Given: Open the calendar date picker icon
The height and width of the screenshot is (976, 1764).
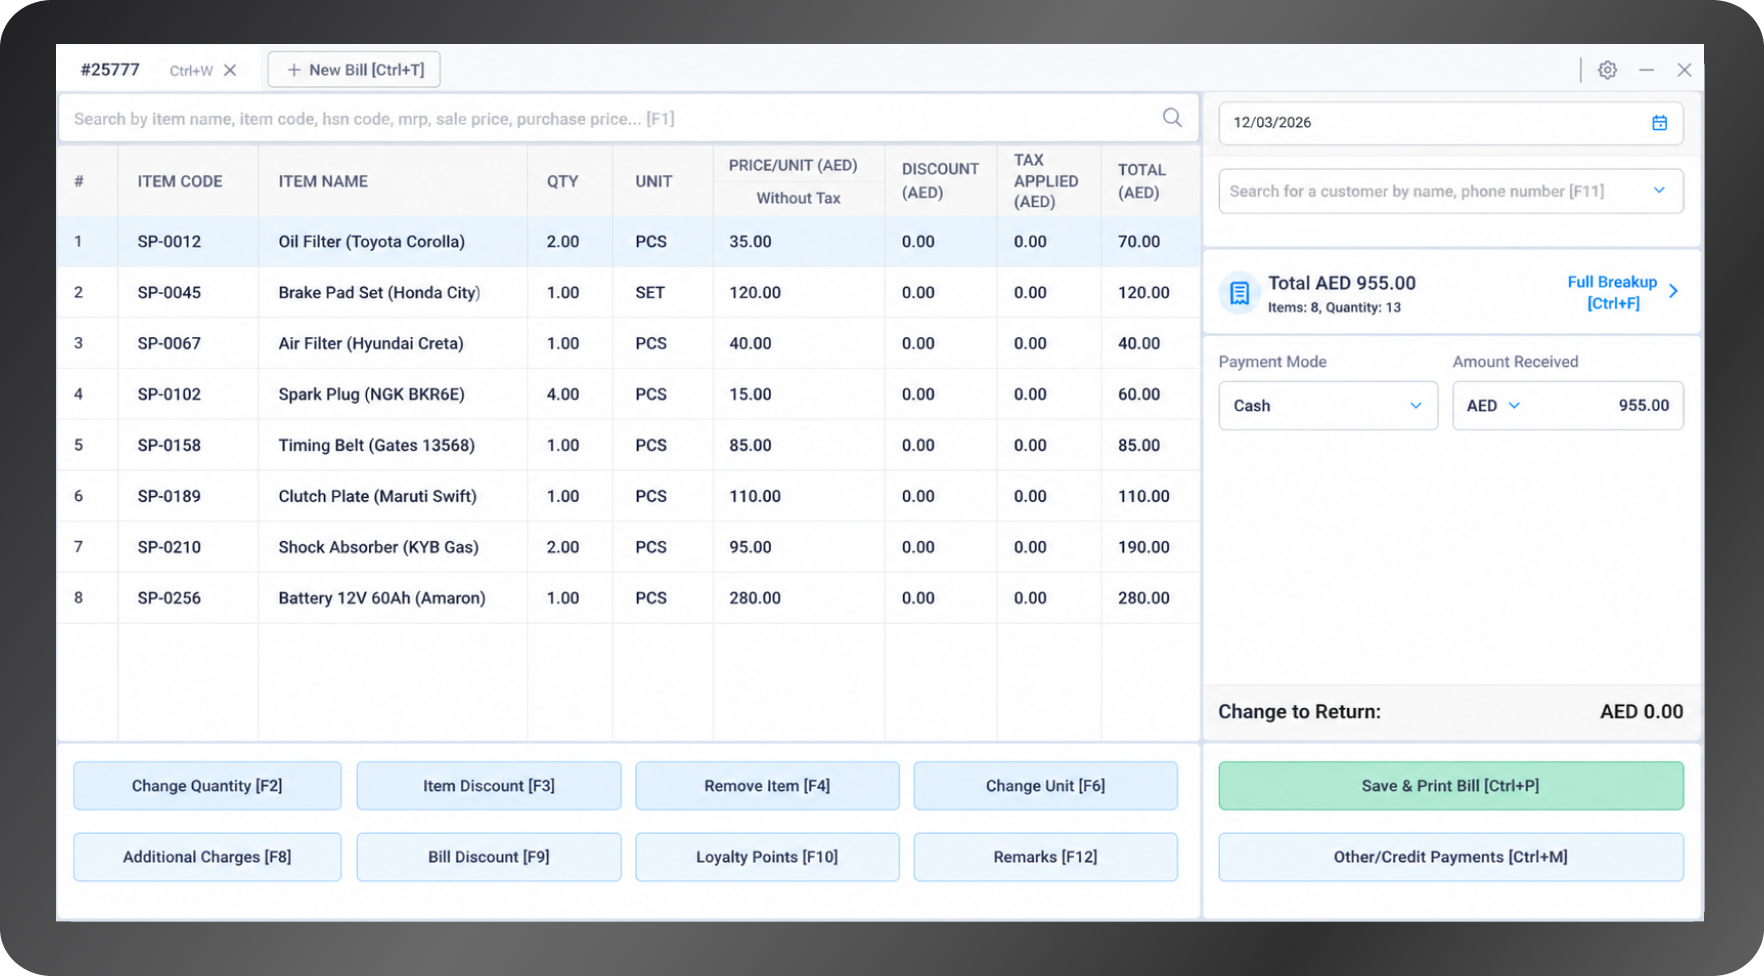Looking at the screenshot, I should click(1659, 123).
